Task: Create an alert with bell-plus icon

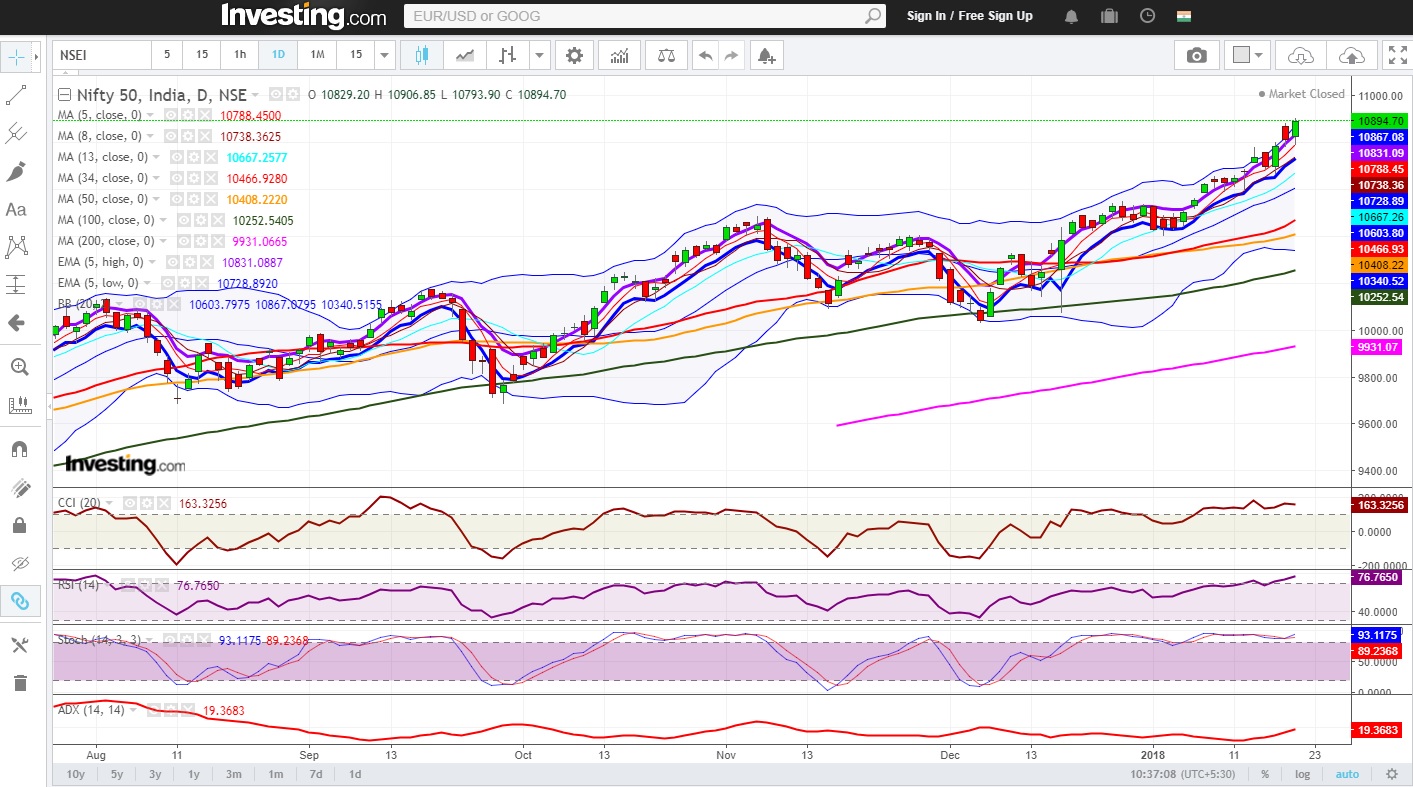Action: (766, 55)
